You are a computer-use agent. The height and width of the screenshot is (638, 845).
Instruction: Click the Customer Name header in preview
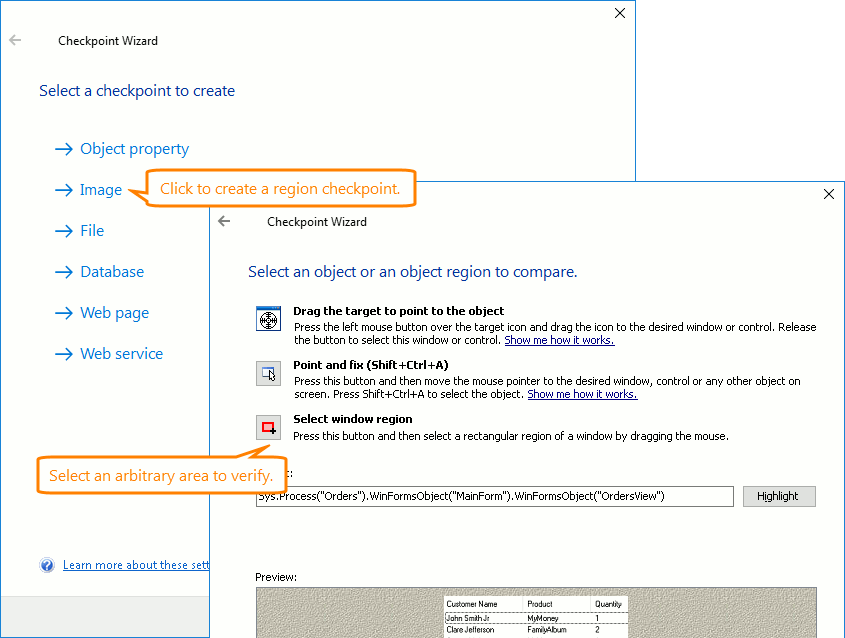[x=472, y=604]
